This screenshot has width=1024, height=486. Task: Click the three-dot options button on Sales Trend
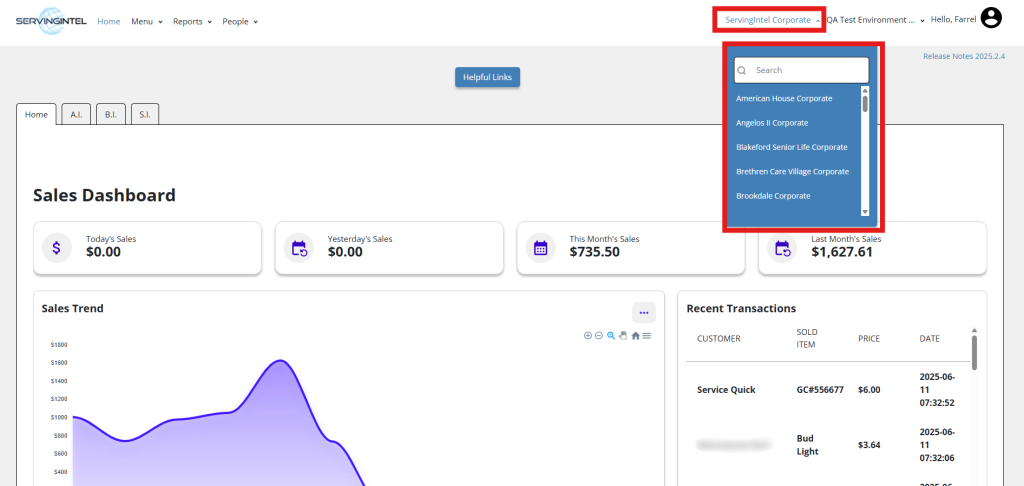[x=643, y=313]
